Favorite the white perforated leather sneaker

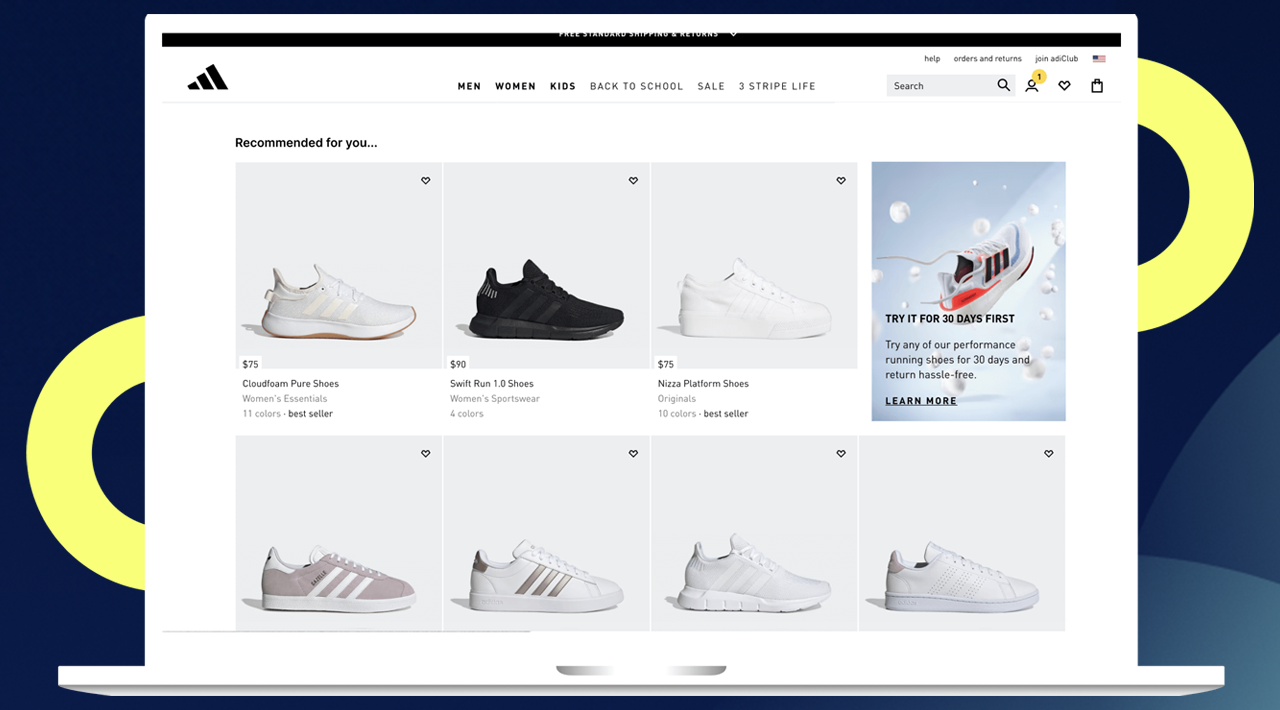point(1049,454)
